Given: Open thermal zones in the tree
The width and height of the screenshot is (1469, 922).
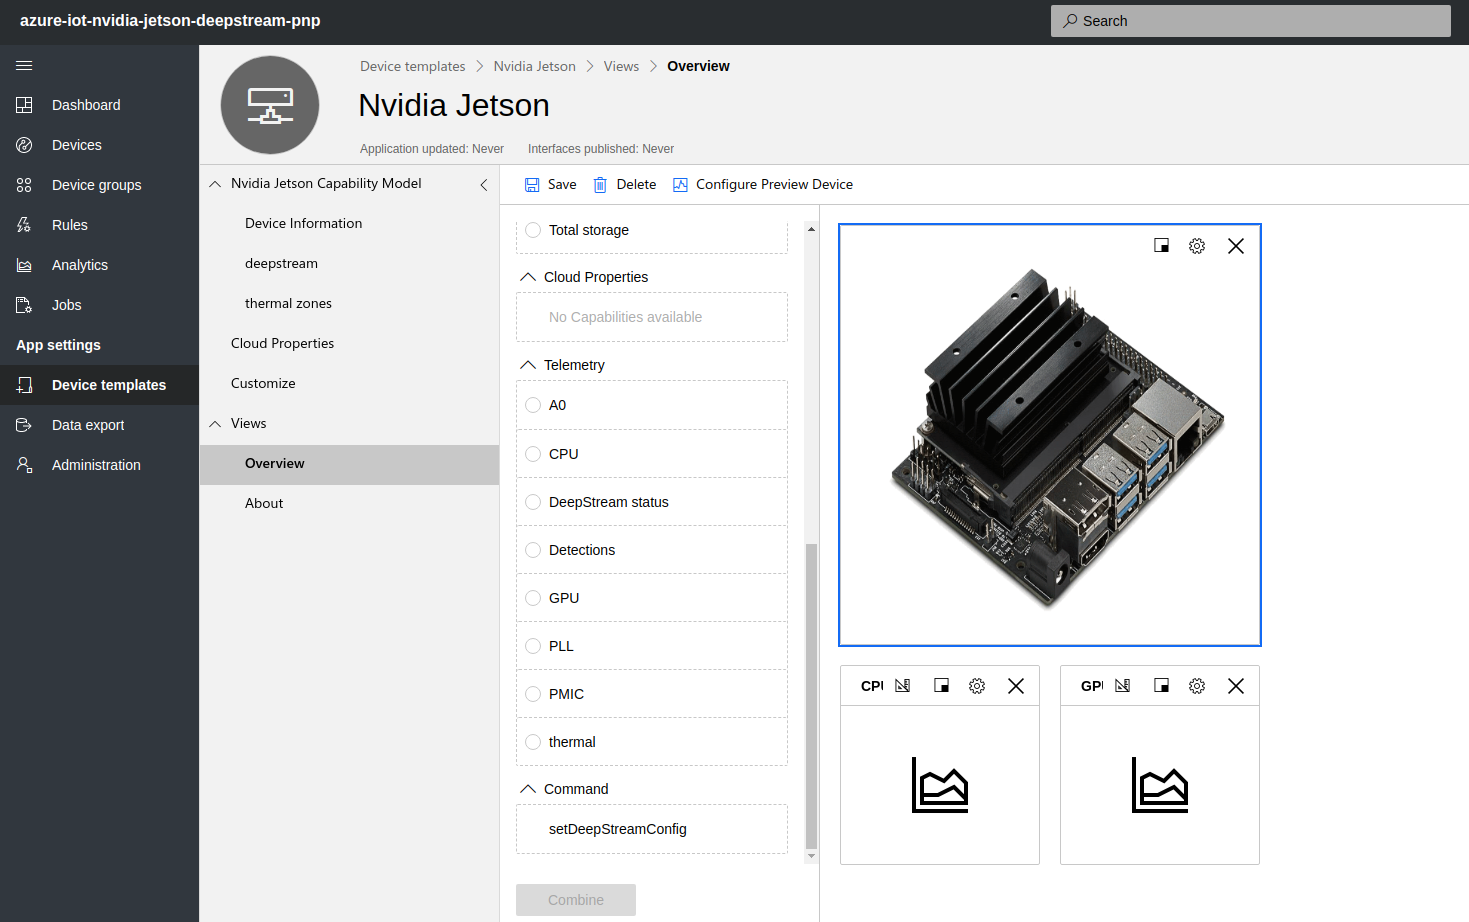Looking at the screenshot, I should point(288,303).
